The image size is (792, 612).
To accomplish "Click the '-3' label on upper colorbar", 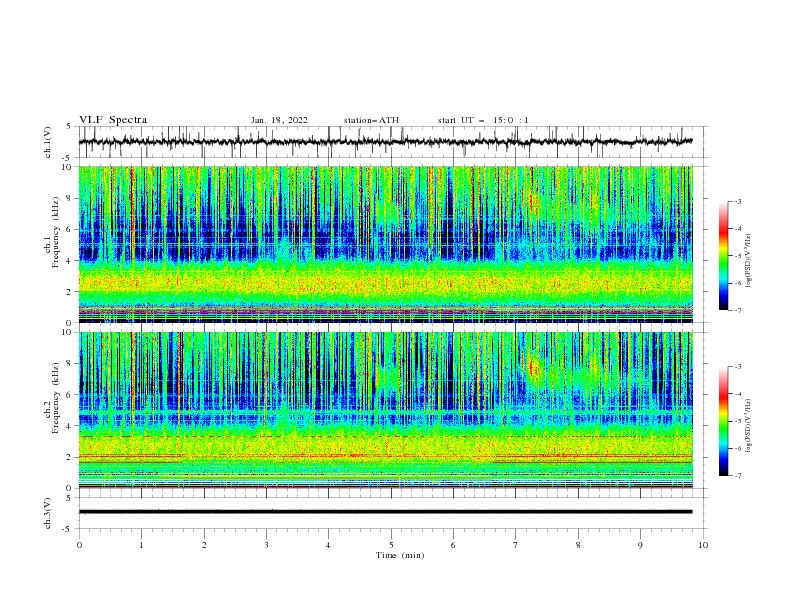I will click(737, 201).
